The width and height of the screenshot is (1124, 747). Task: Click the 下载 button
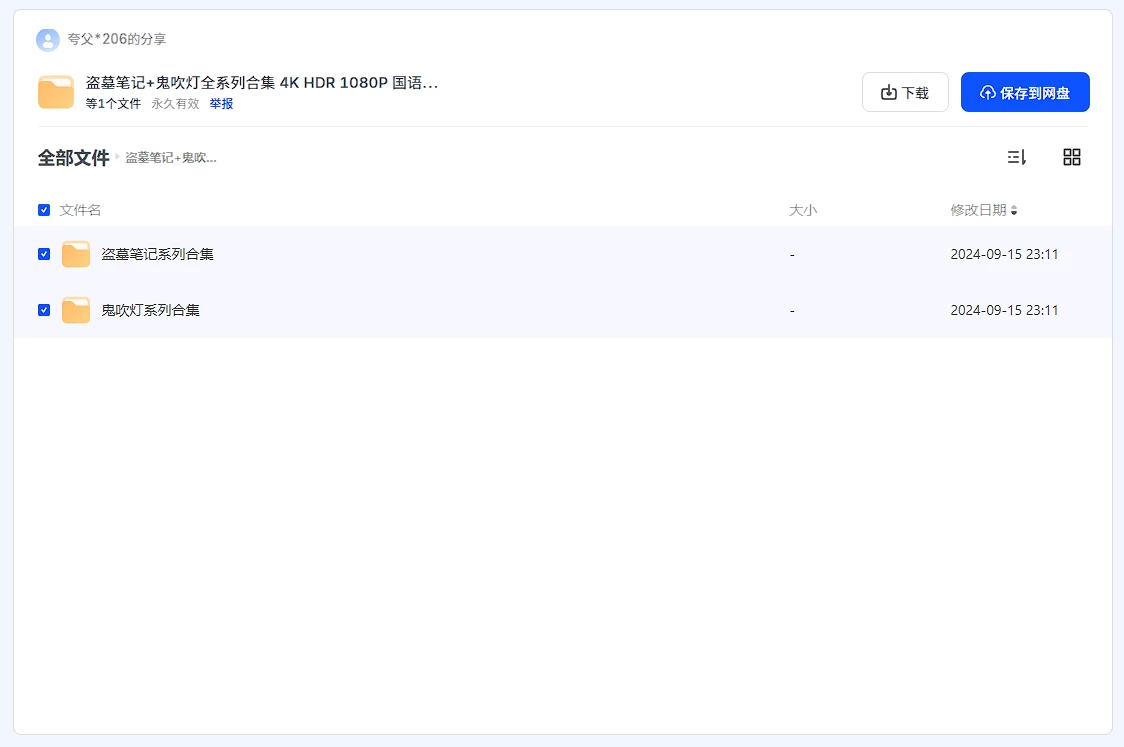coord(904,93)
